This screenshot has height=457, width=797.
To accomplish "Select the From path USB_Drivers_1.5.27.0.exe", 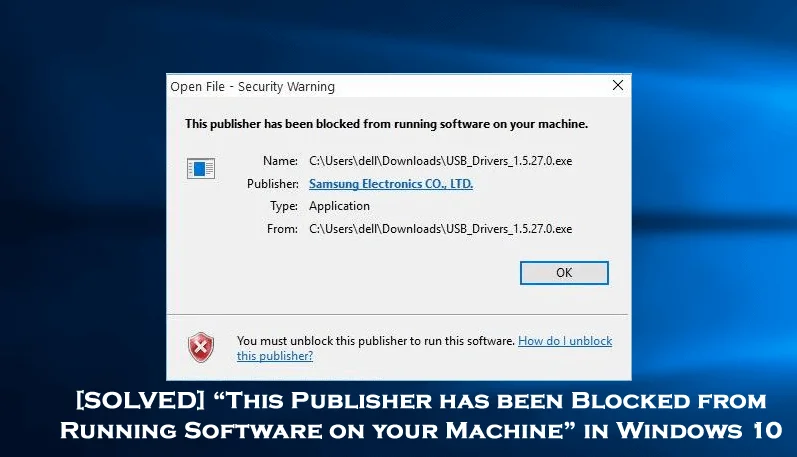I will tap(440, 229).
